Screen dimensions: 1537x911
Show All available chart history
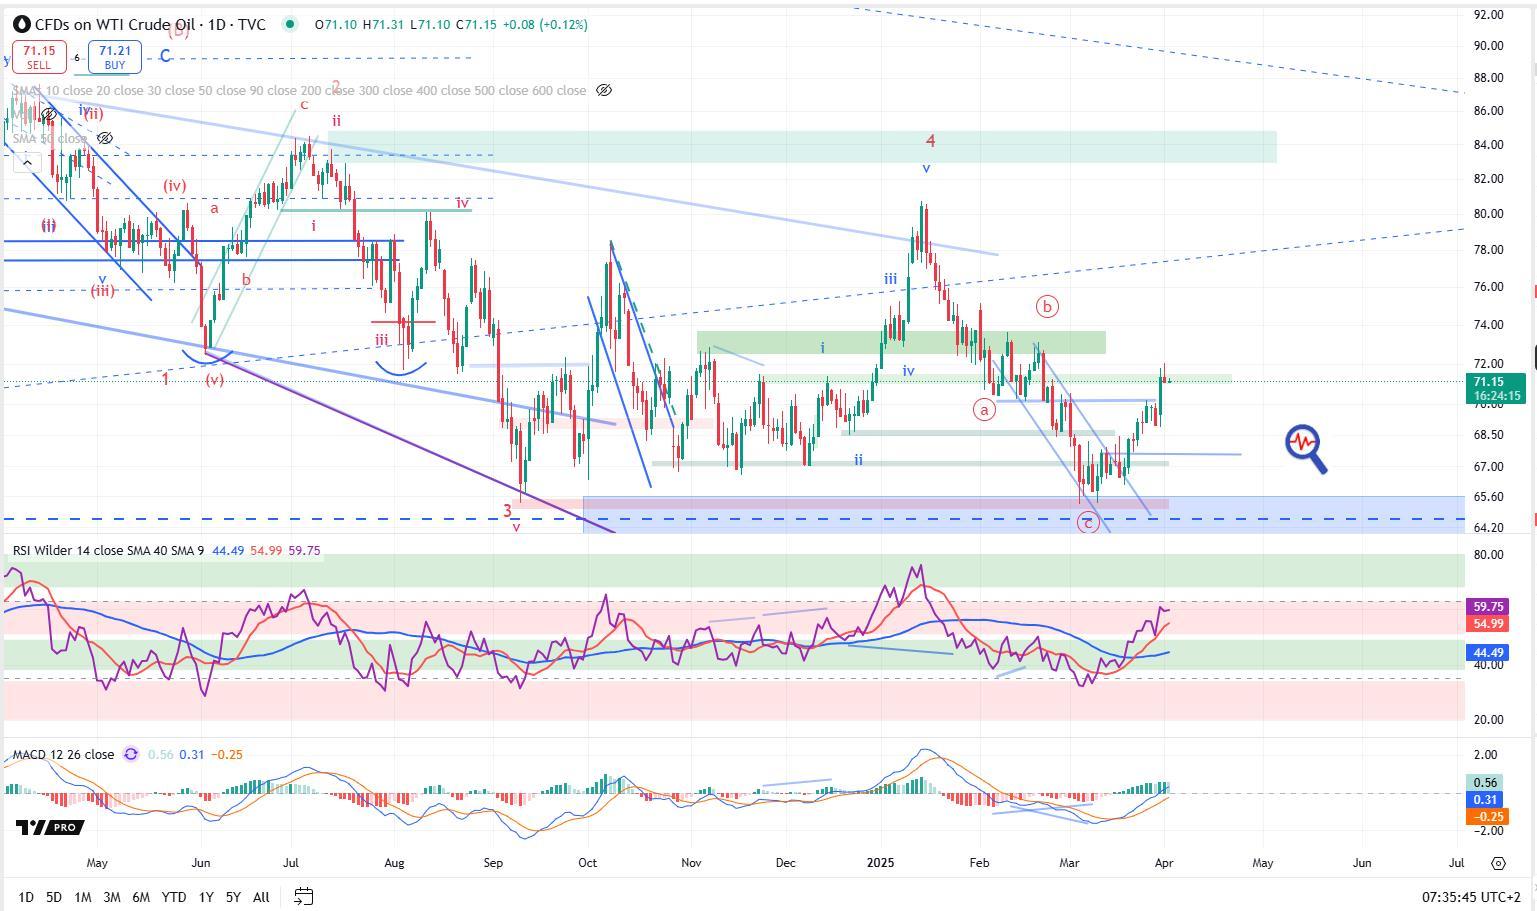tap(261, 897)
